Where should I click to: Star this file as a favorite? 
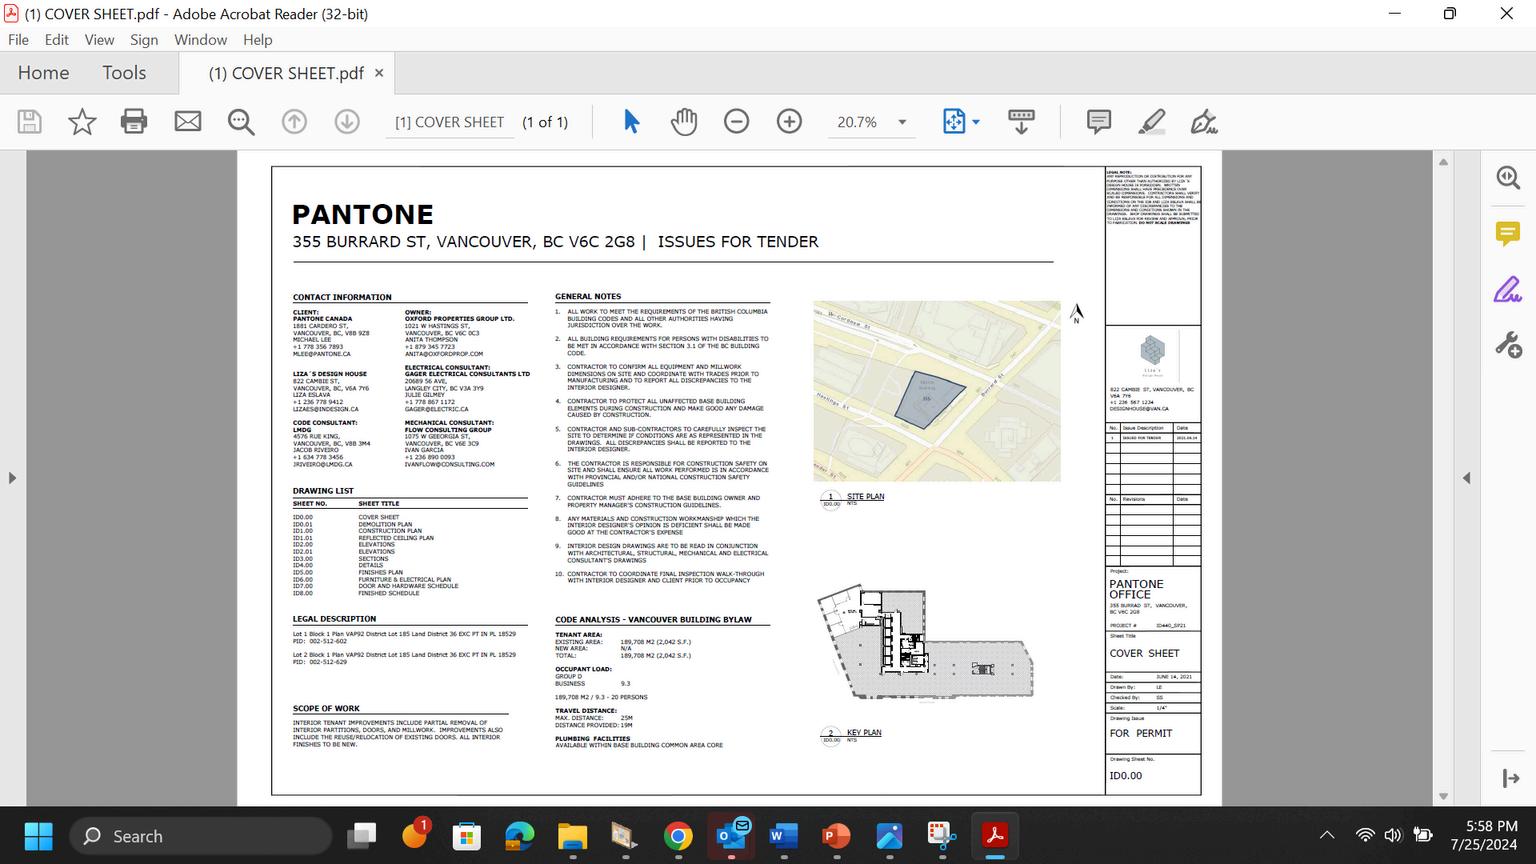point(82,122)
